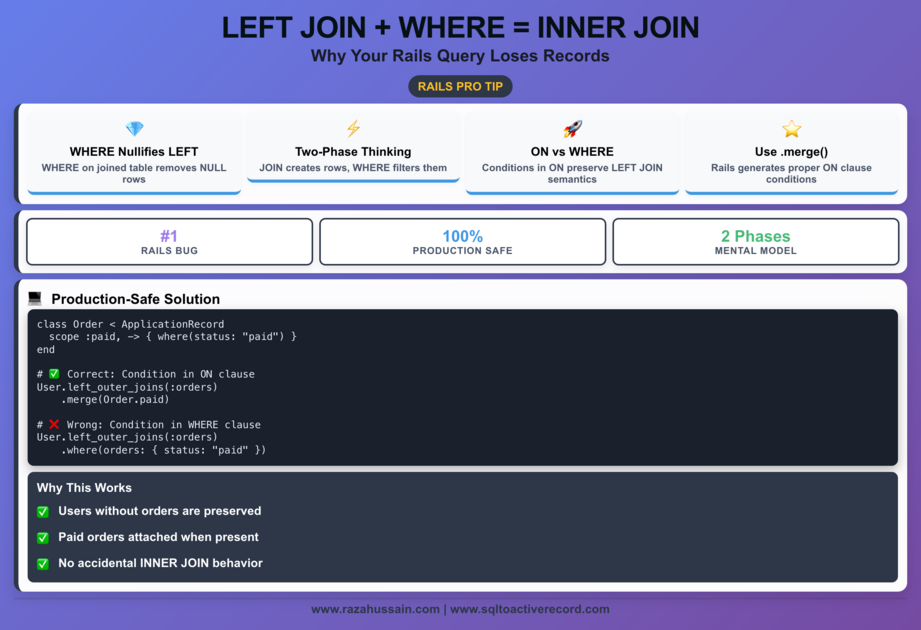Click the check beside No accidental INNER JOIN behavior
921x630 pixels.
point(43,564)
